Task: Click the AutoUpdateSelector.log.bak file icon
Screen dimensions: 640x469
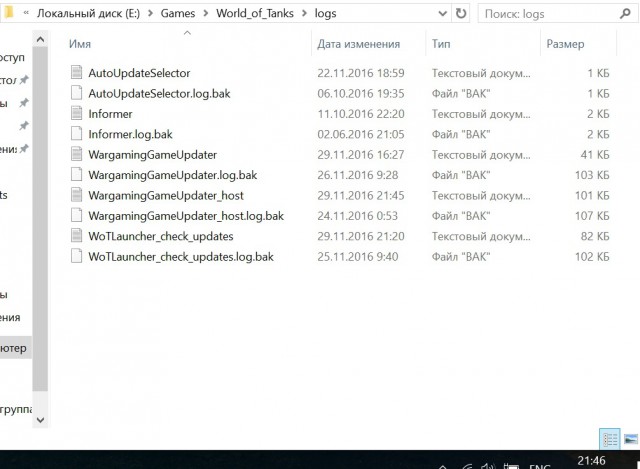Action: pos(76,93)
